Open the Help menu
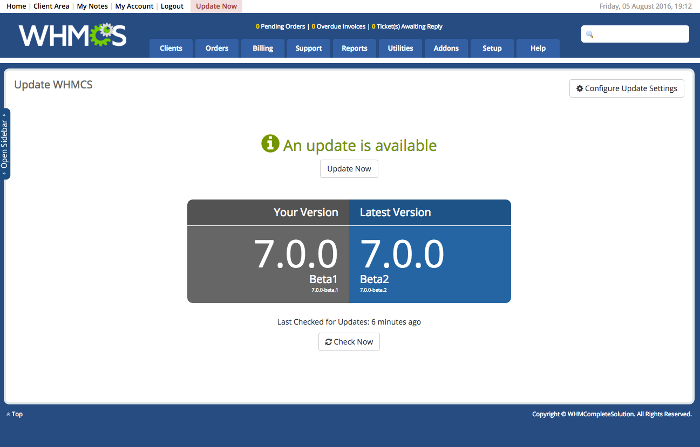The width and height of the screenshot is (700, 447). (x=538, y=48)
